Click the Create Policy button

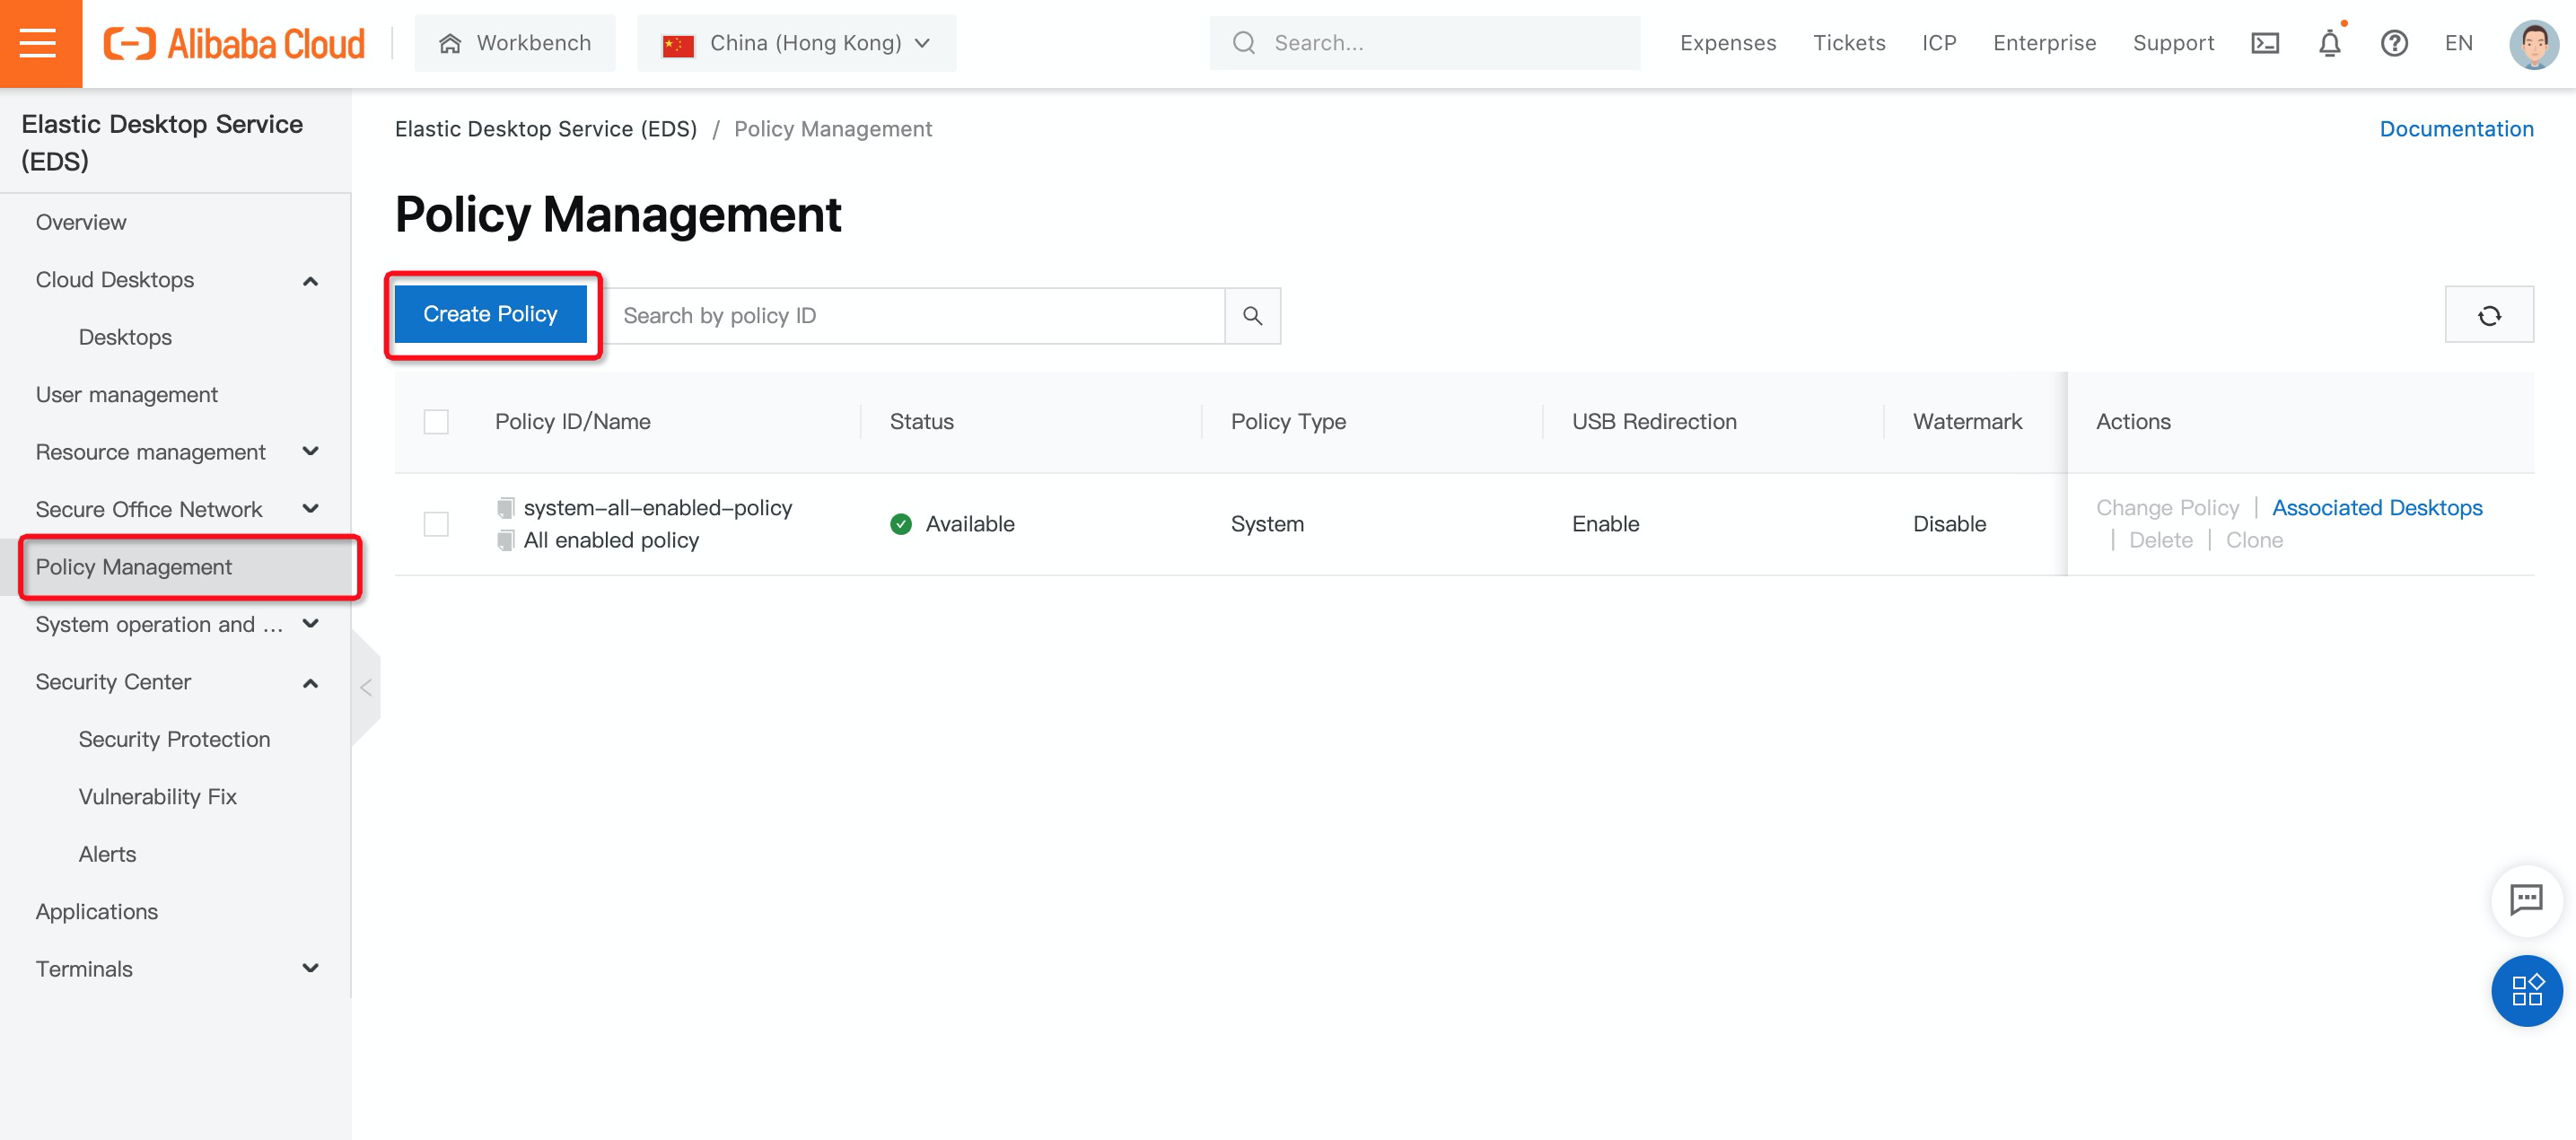[490, 314]
